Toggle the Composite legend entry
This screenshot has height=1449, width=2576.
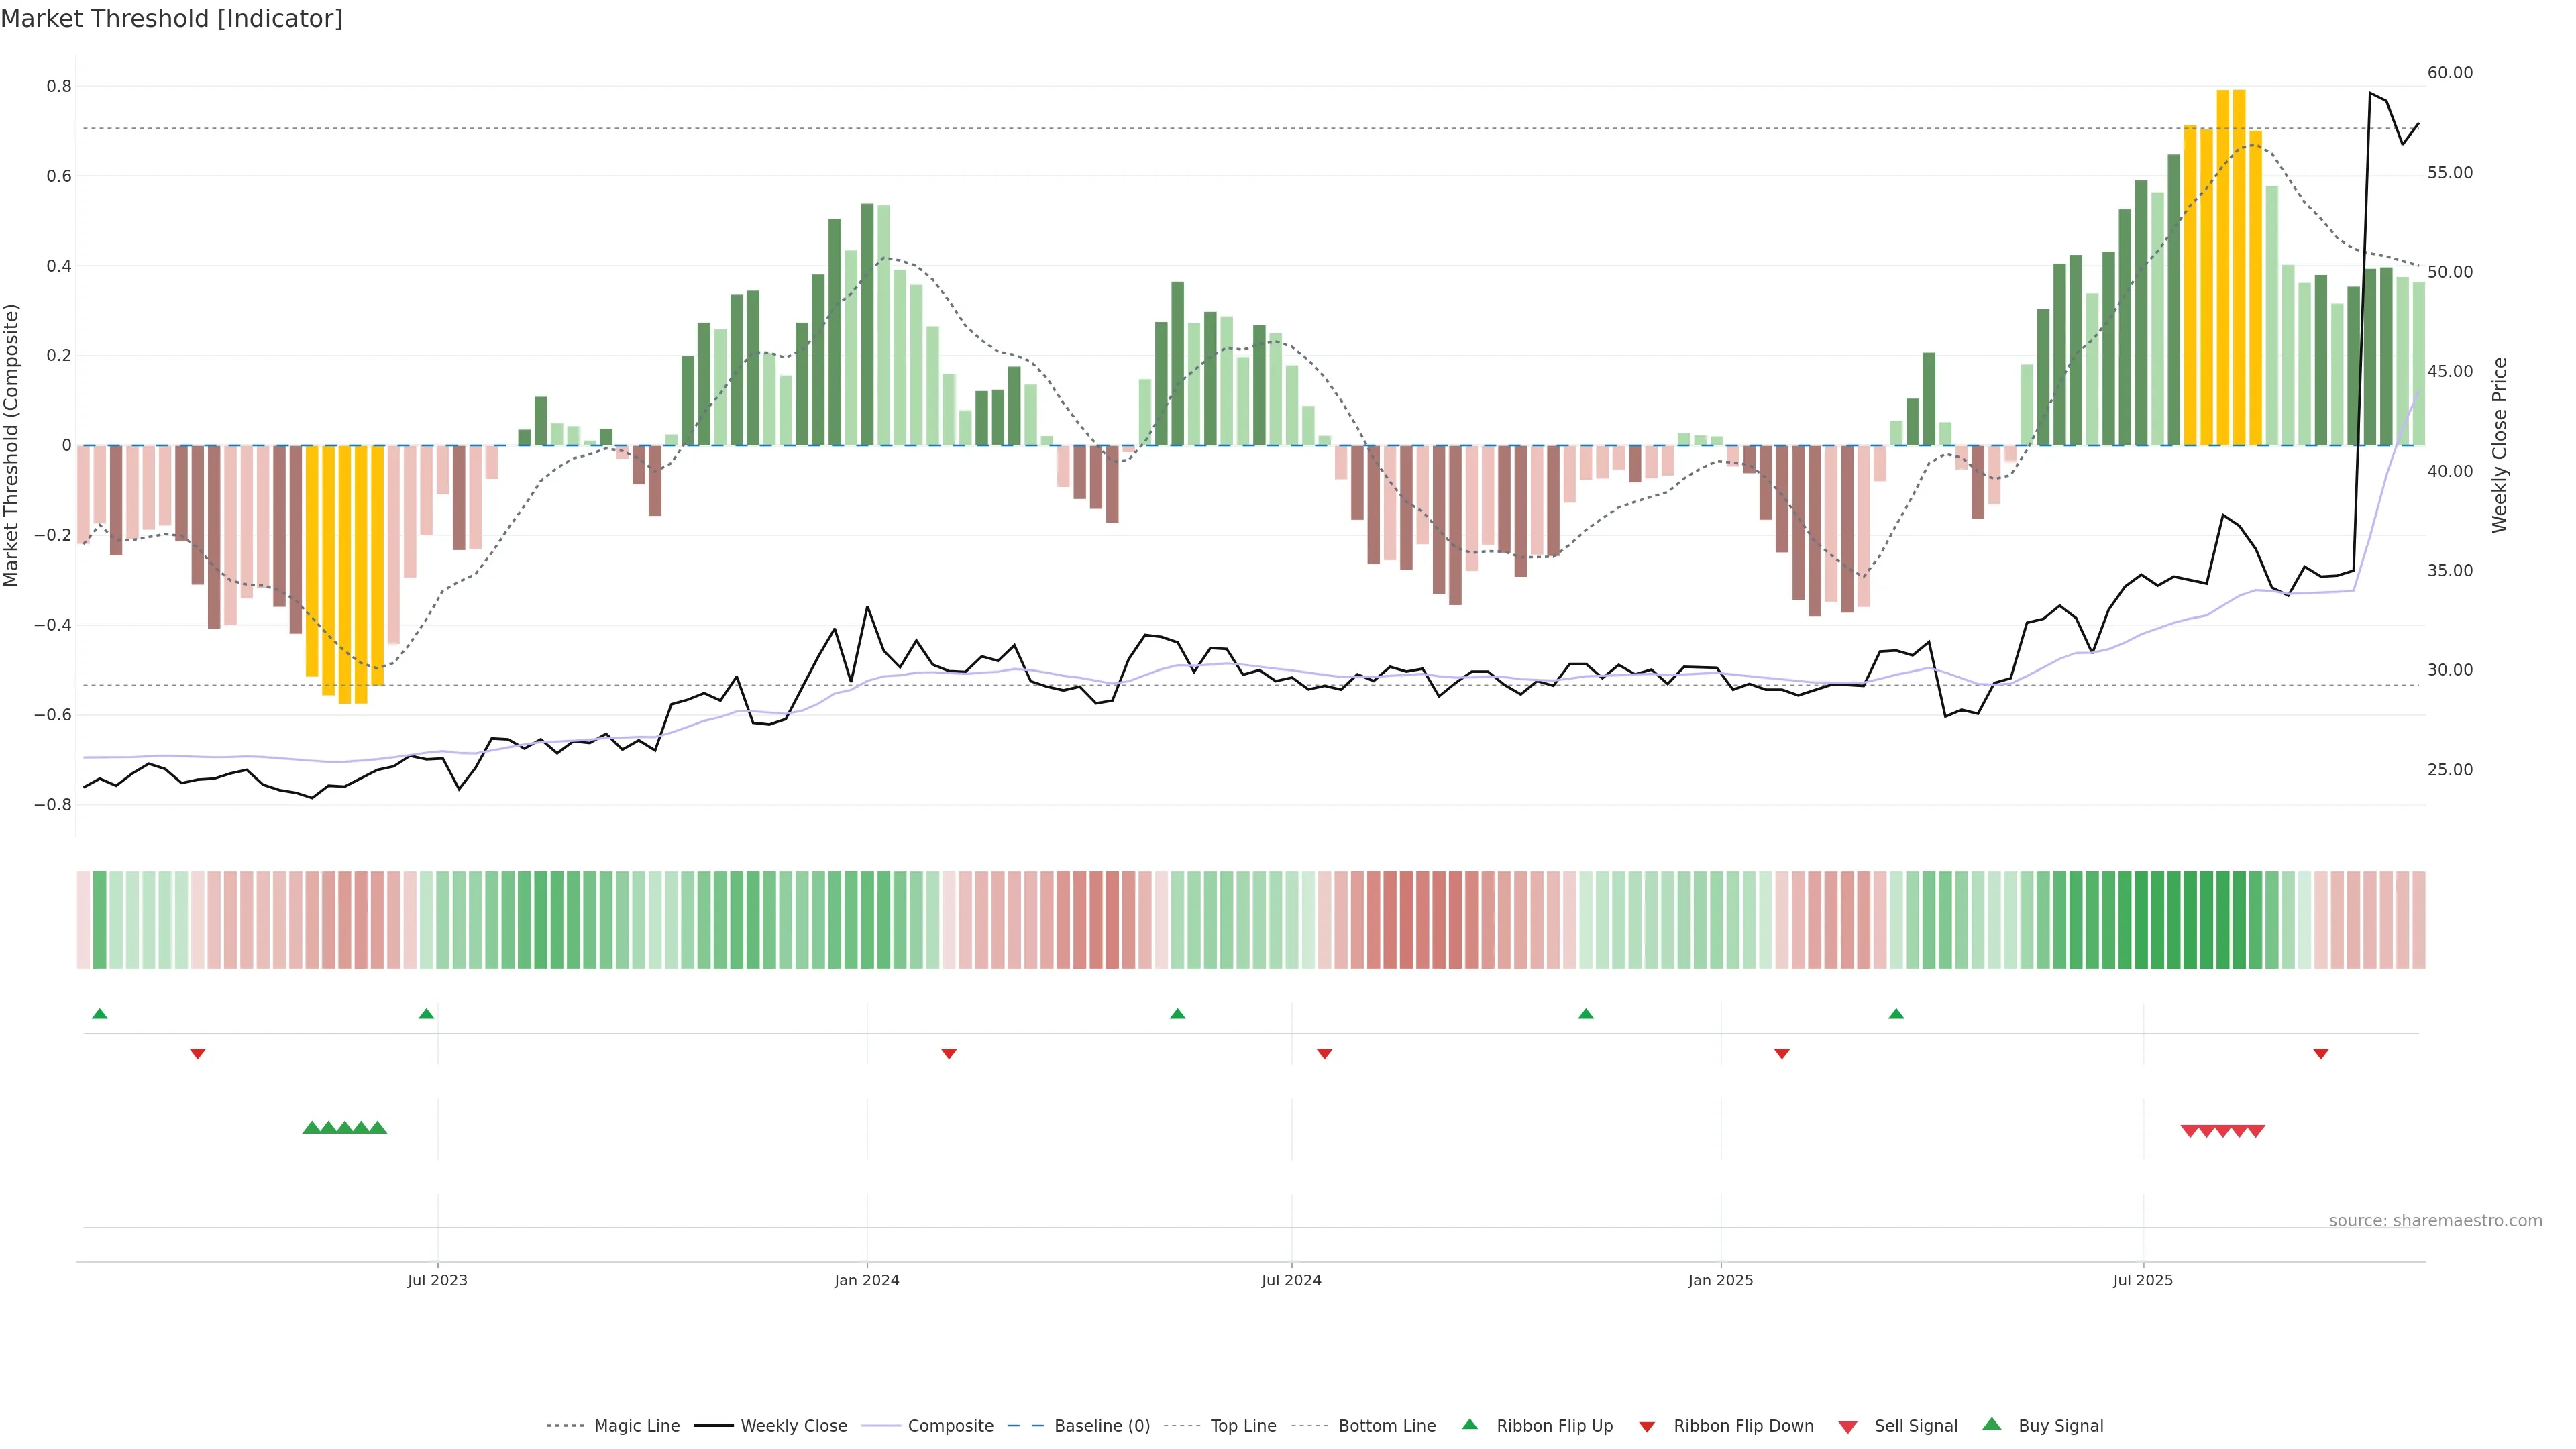pos(950,1426)
